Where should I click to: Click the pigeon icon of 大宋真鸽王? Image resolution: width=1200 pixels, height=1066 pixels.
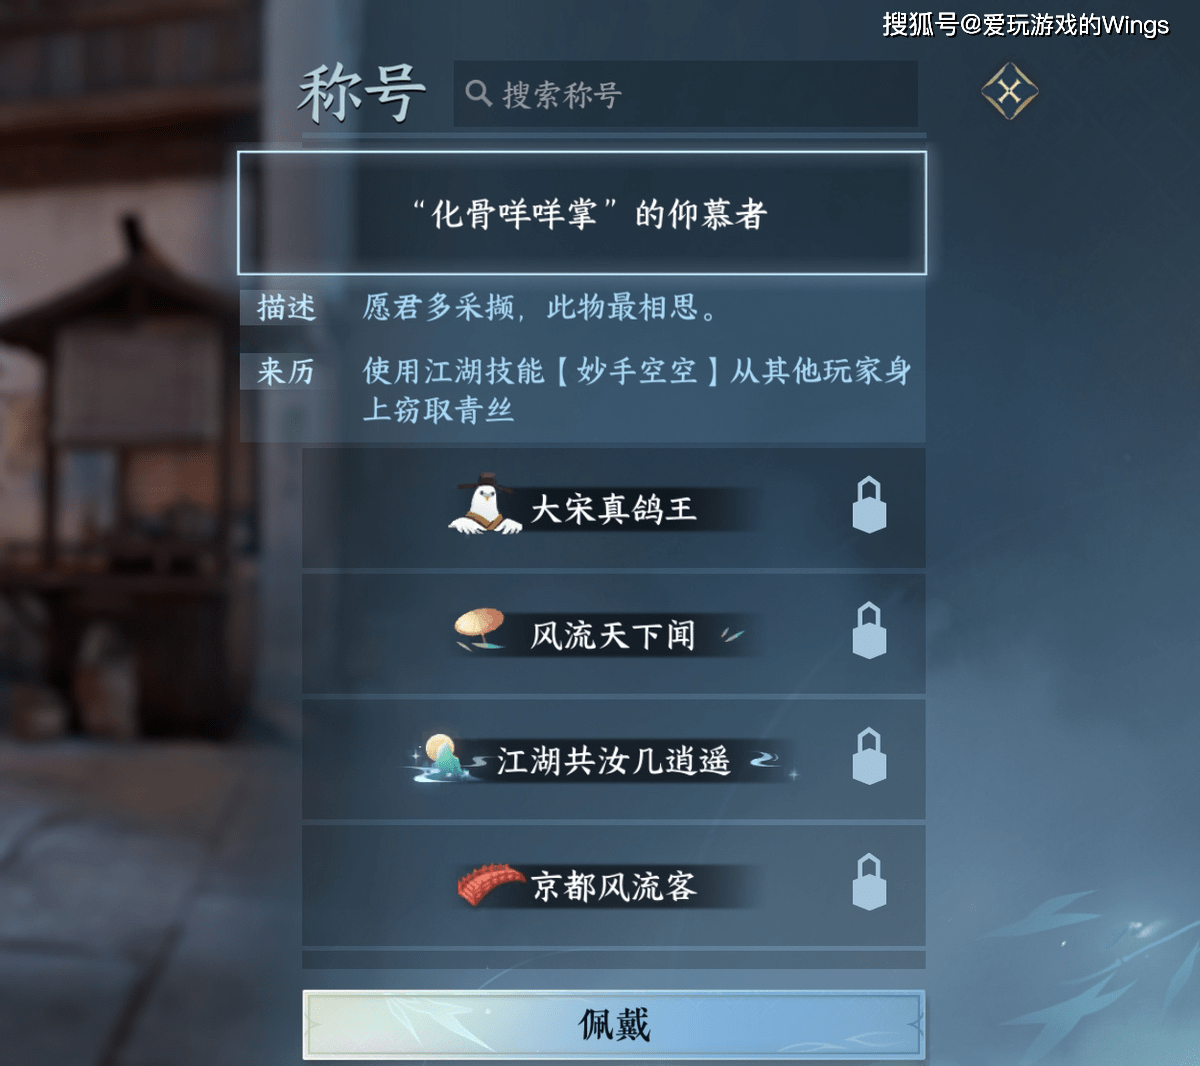486,504
